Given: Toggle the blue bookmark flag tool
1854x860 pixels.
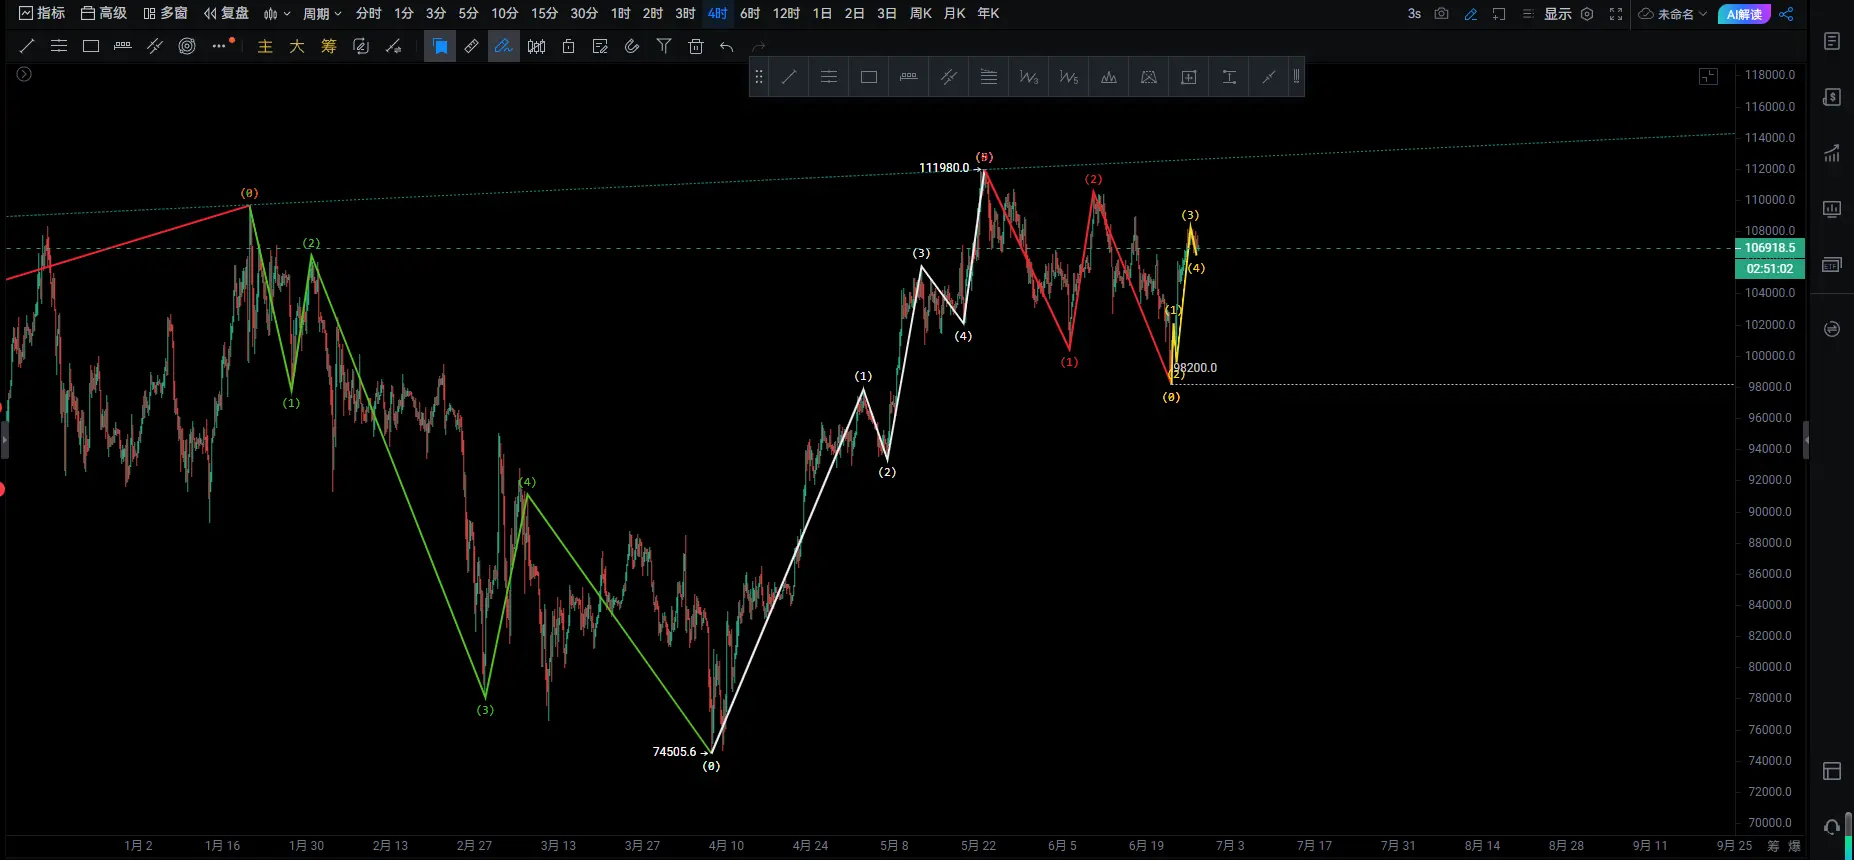Looking at the screenshot, I should point(440,46).
